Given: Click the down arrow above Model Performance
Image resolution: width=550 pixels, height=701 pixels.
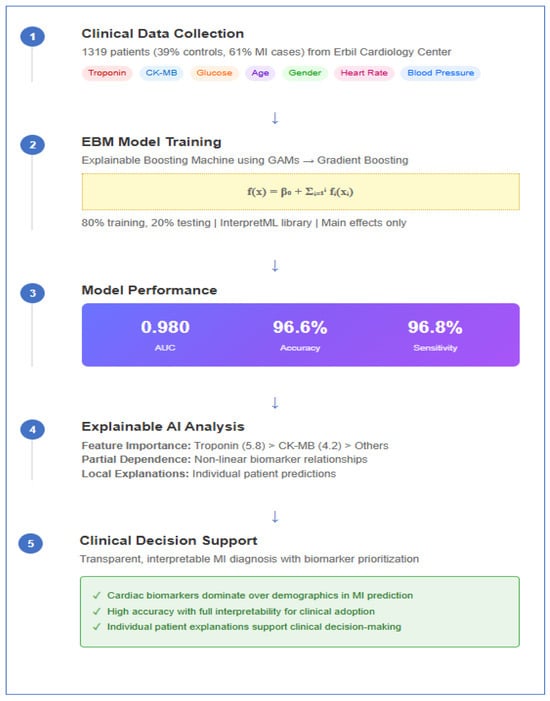Looking at the screenshot, I should pyautogui.click(x=275, y=266).
